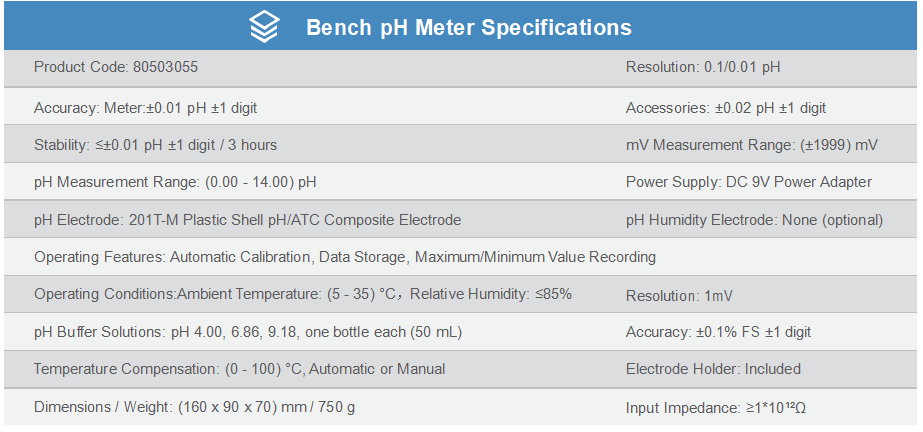923x432 pixels.
Task: Click the Accuracy Meter ±0.01 pH entry
Action: click(x=145, y=108)
